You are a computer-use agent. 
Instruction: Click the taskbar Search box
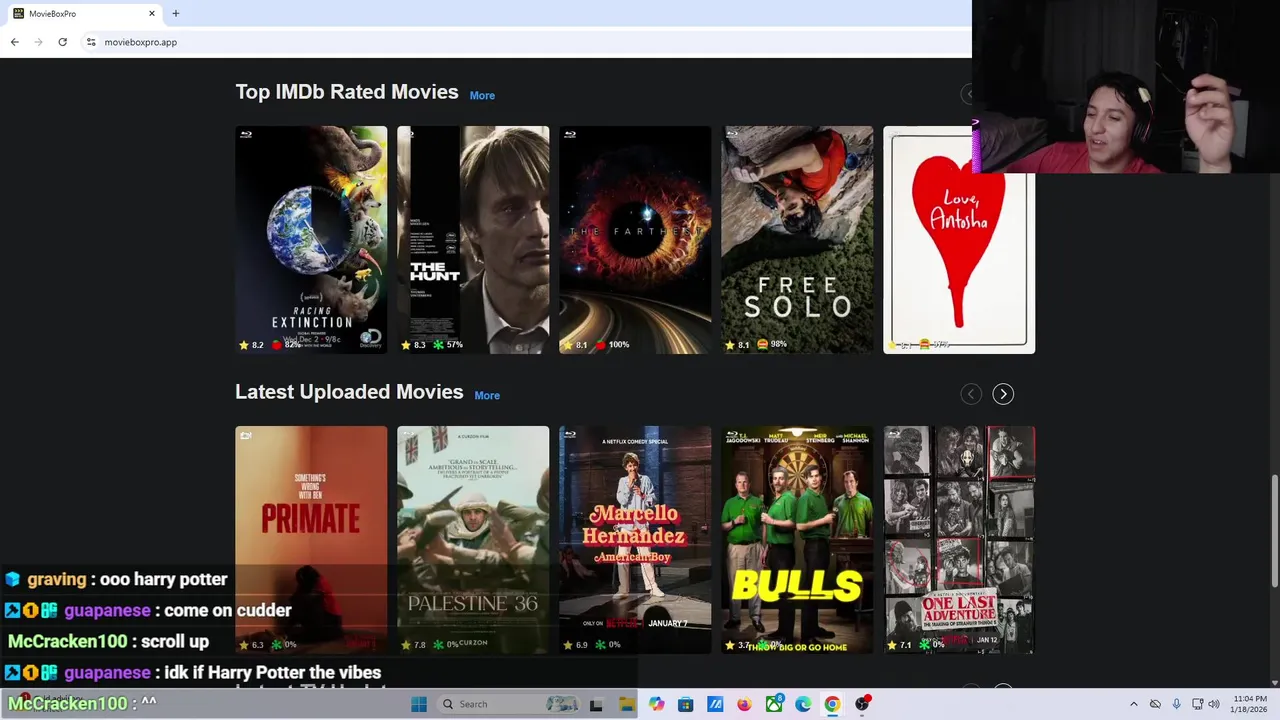(510, 704)
